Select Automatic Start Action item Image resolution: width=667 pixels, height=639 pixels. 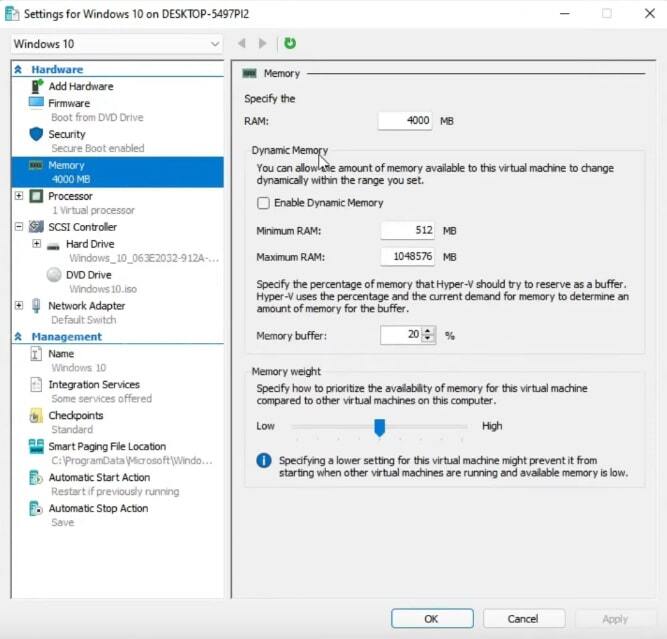coord(99,477)
